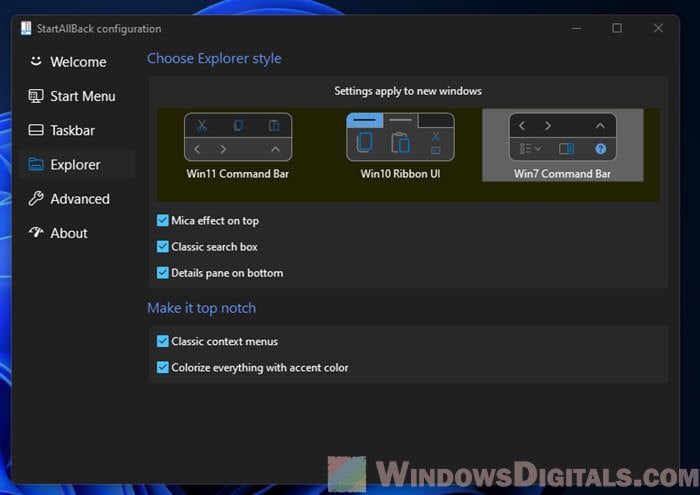Click the Make it top notch heading
Image resolution: width=700 pixels, height=495 pixels.
[x=202, y=308]
